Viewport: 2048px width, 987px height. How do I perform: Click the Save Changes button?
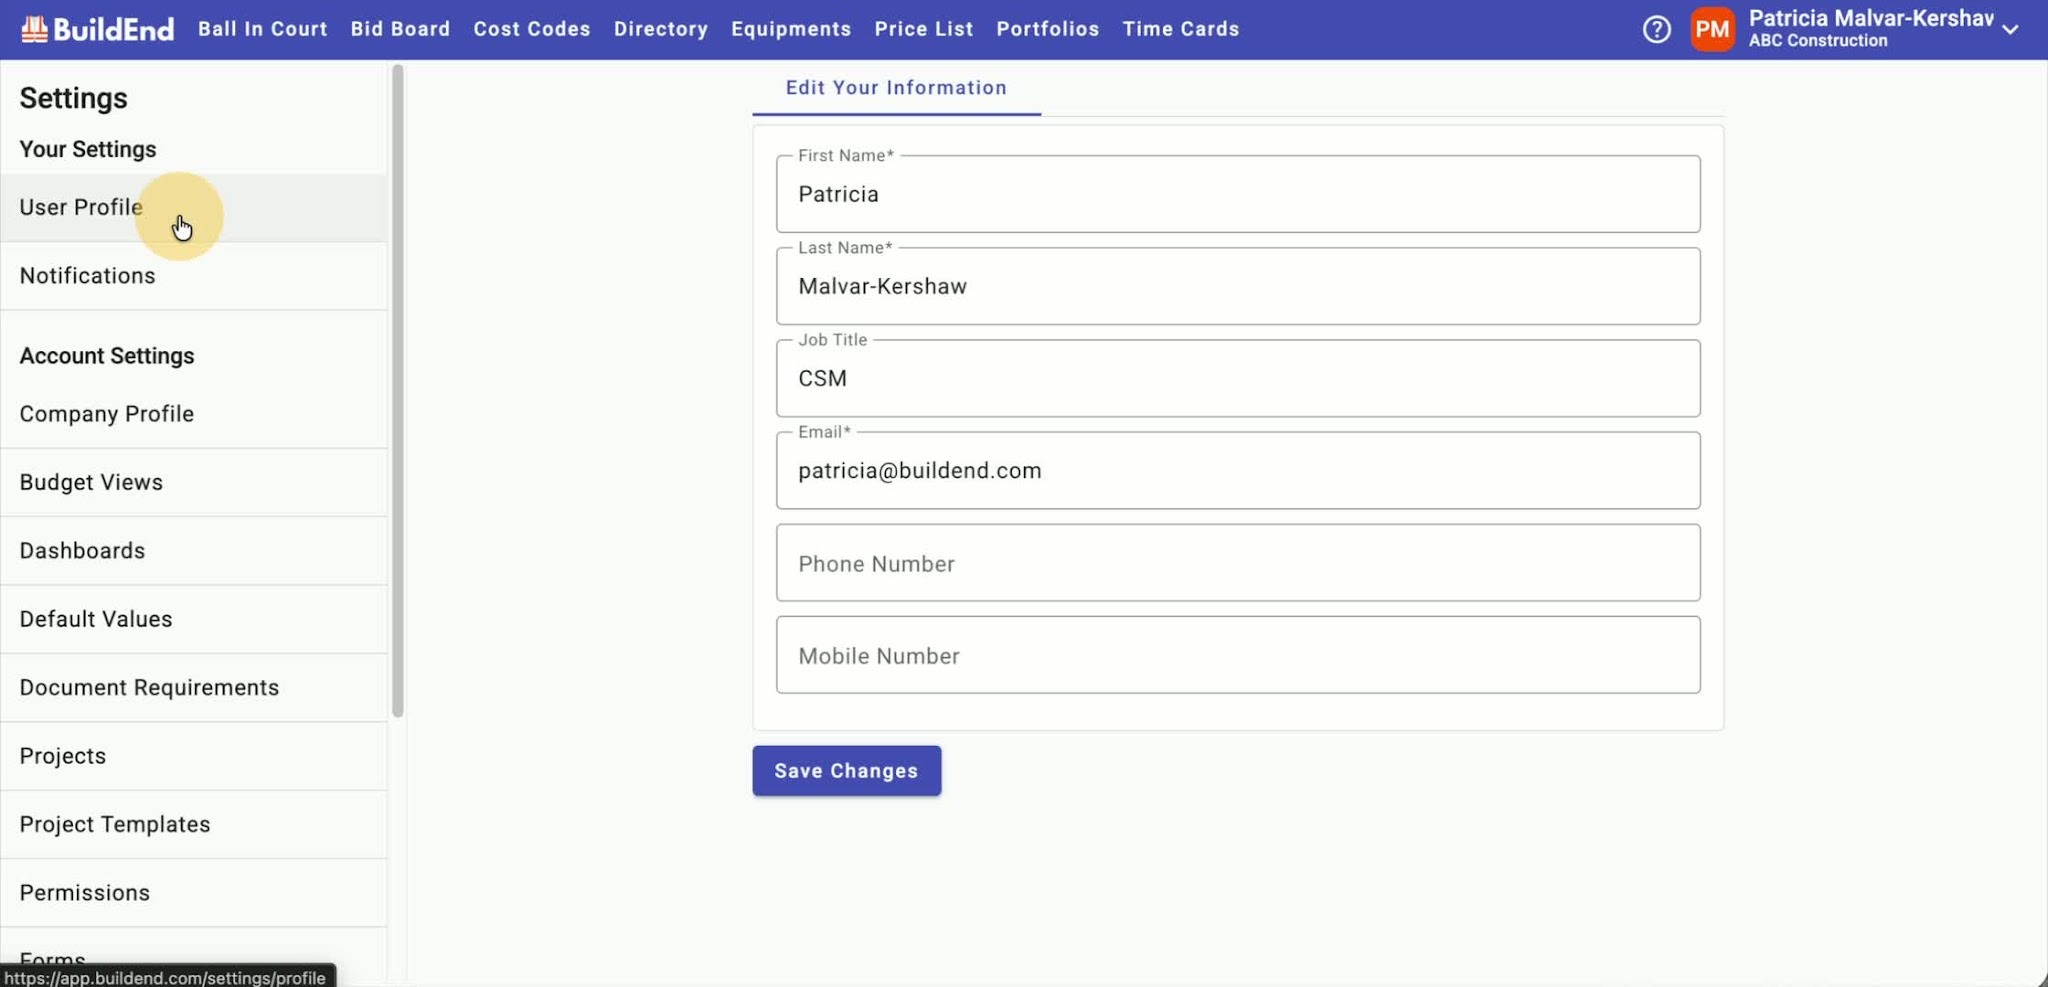(846, 771)
